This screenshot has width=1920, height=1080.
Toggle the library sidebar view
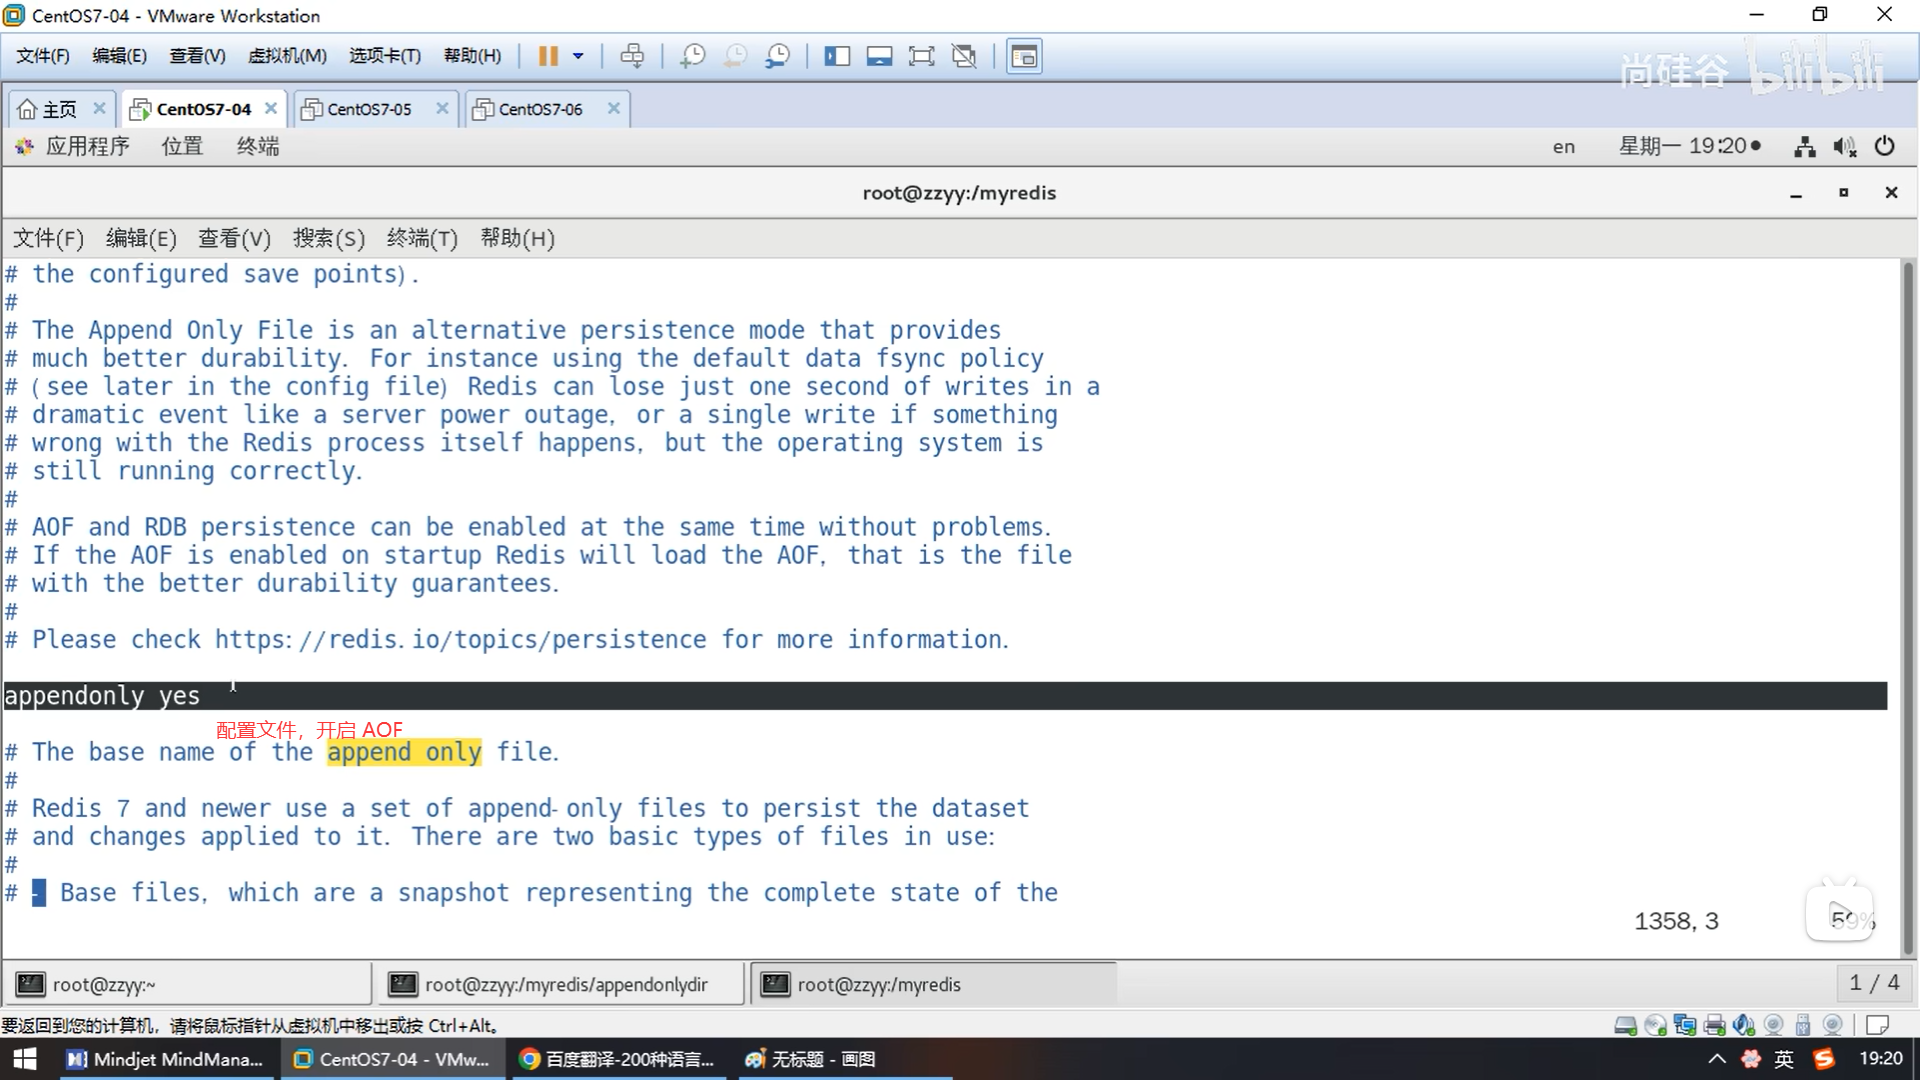837,56
